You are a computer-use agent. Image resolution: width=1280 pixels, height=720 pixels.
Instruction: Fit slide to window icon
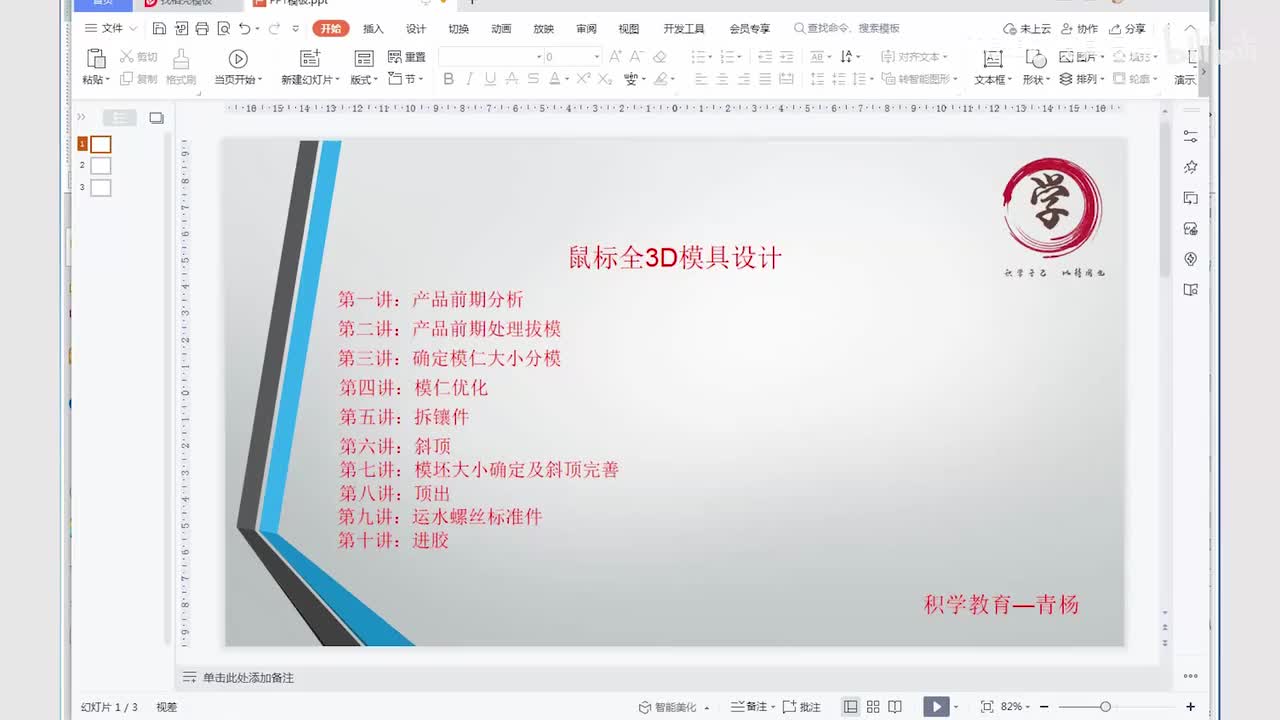pyautogui.click(x=987, y=706)
